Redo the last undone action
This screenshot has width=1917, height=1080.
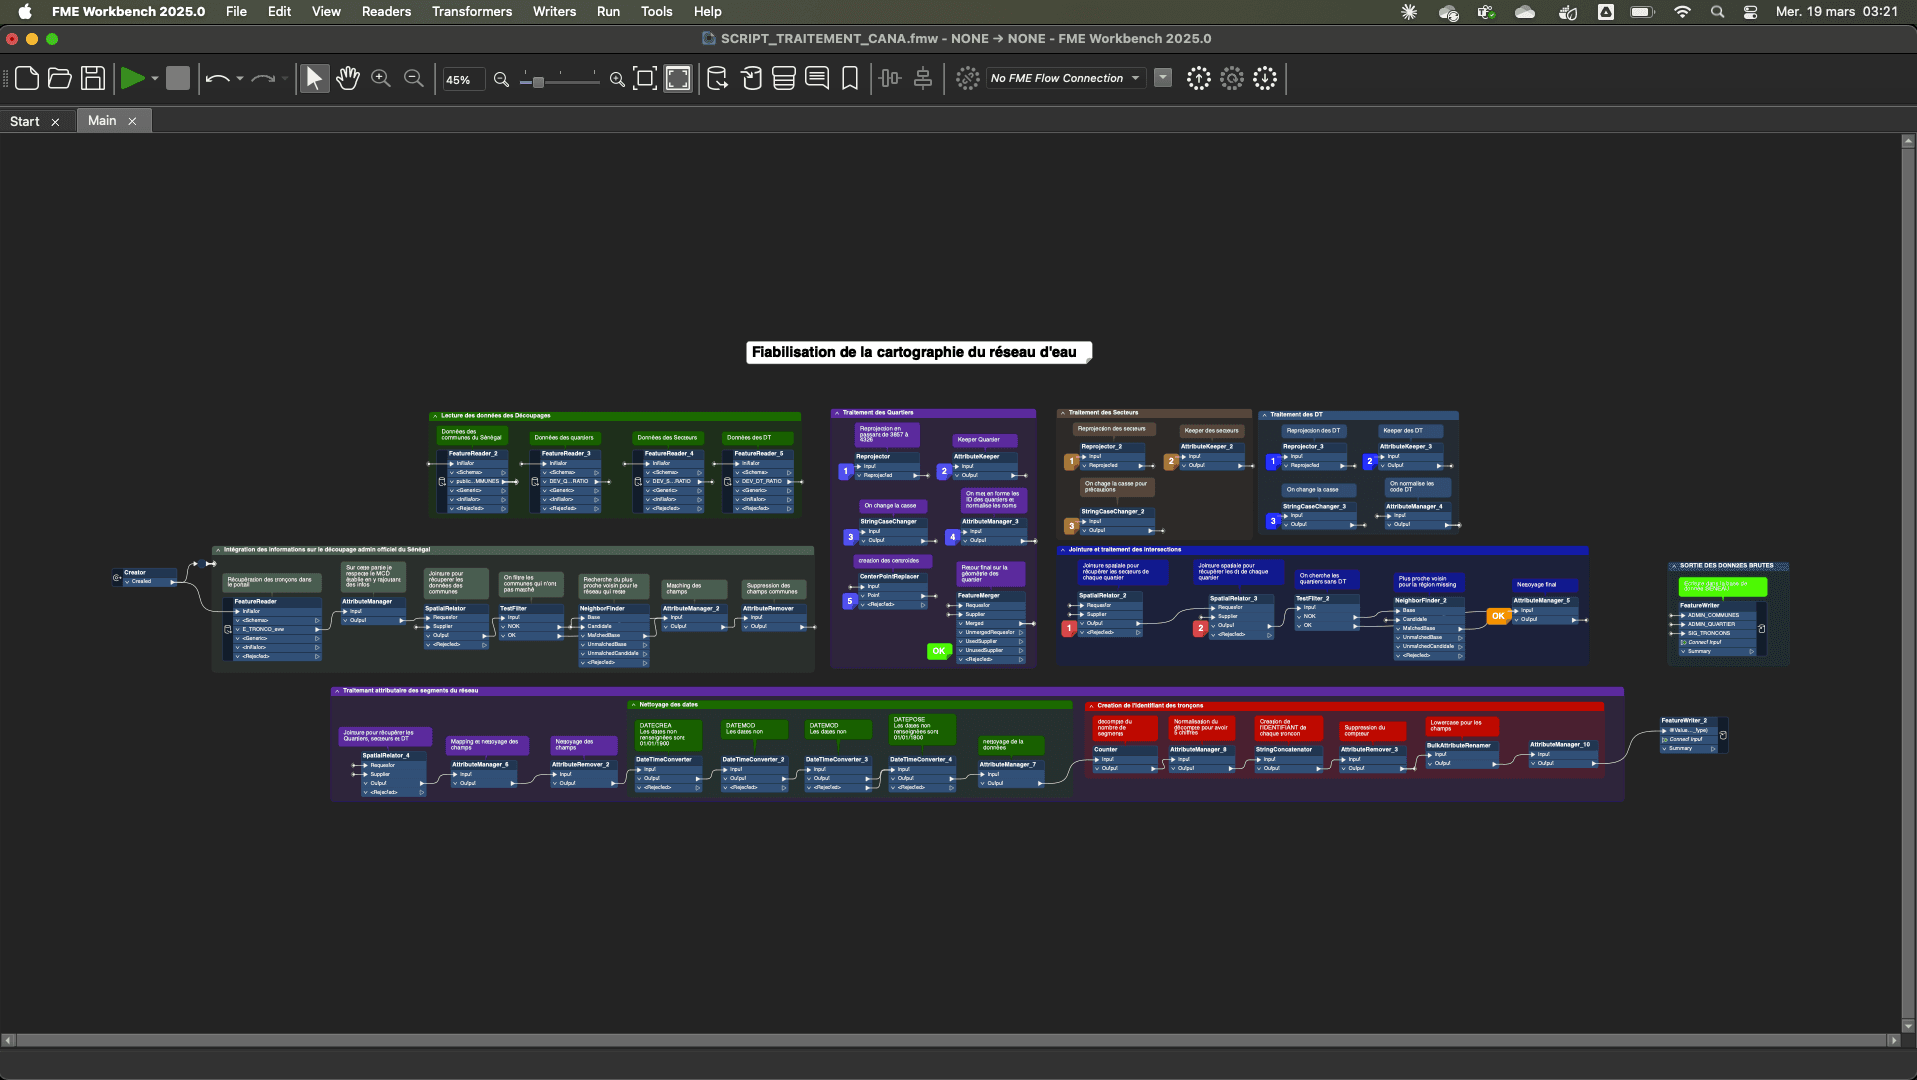263,78
